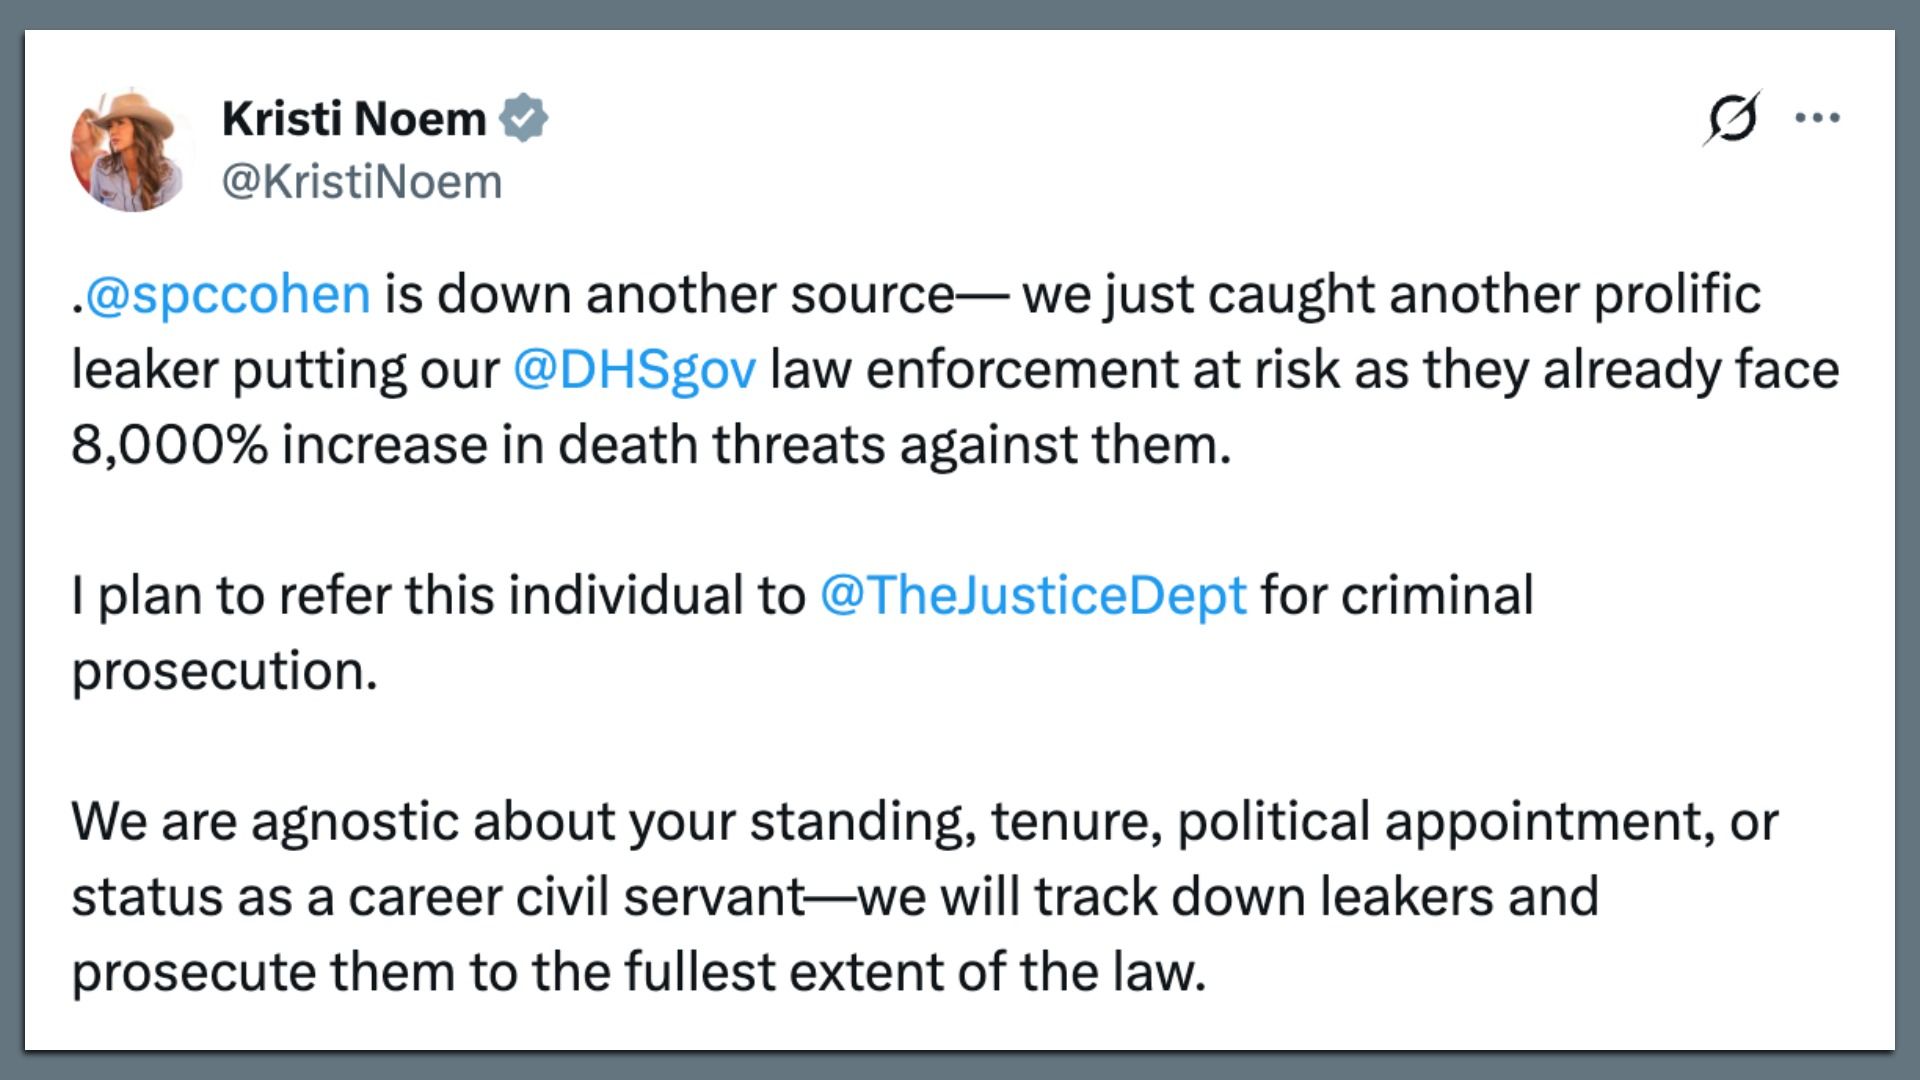This screenshot has width=1920, height=1080.
Task: Click the "8,000%" figure in the tweet
Action: [x=169, y=444]
